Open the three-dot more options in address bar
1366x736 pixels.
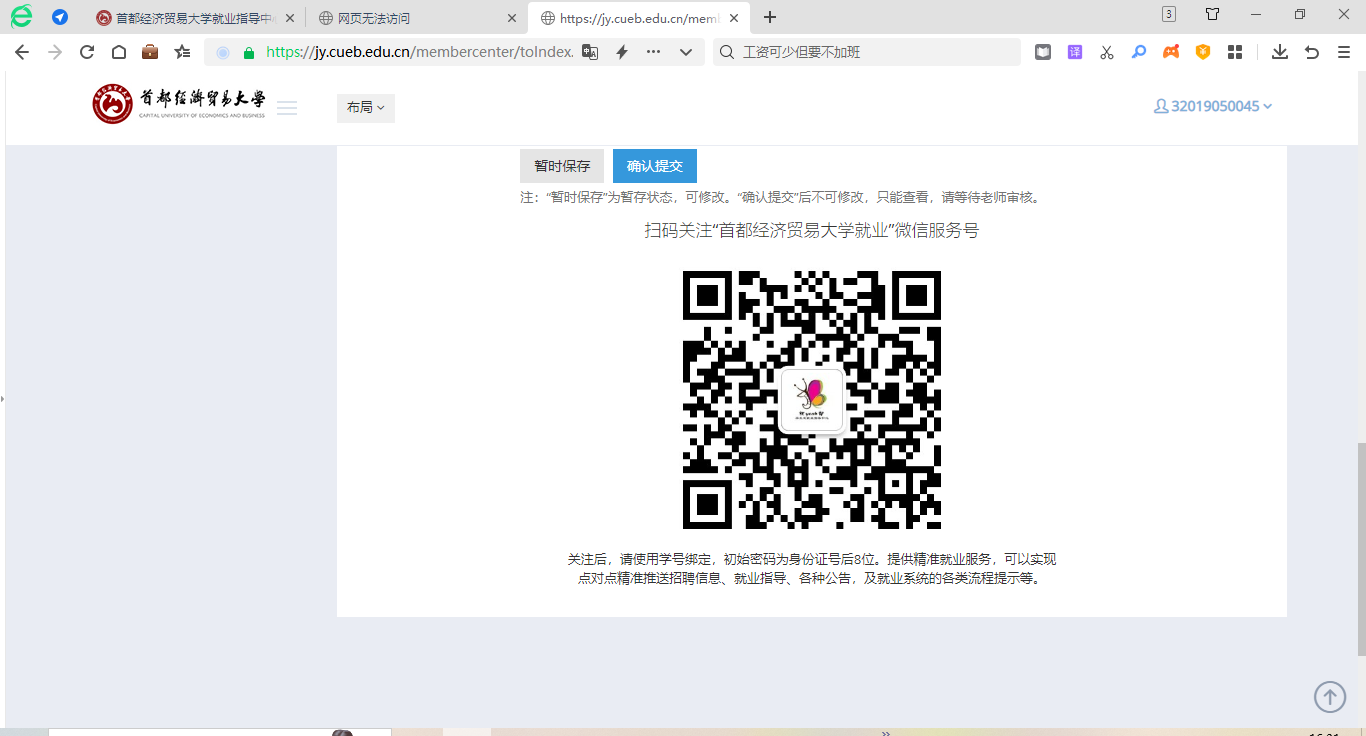[654, 52]
